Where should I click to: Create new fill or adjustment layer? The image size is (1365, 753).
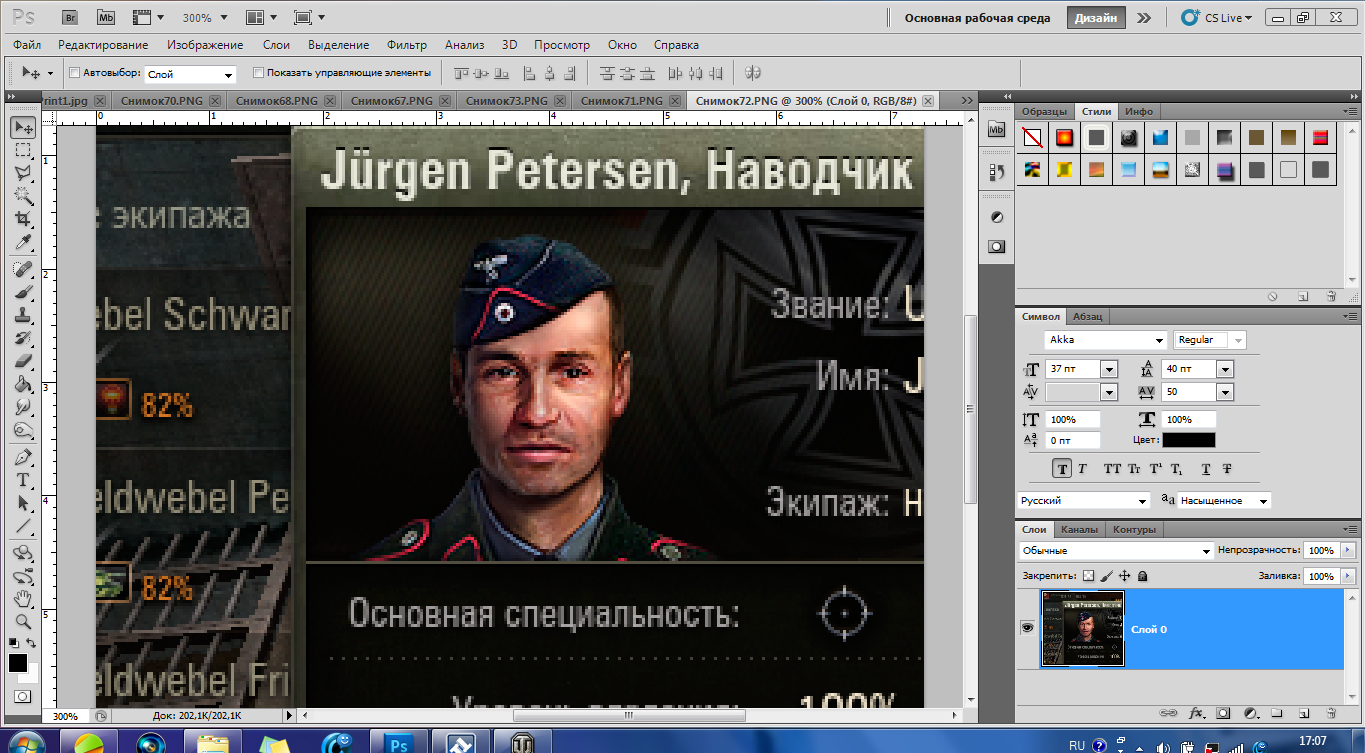click(x=1250, y=714)
